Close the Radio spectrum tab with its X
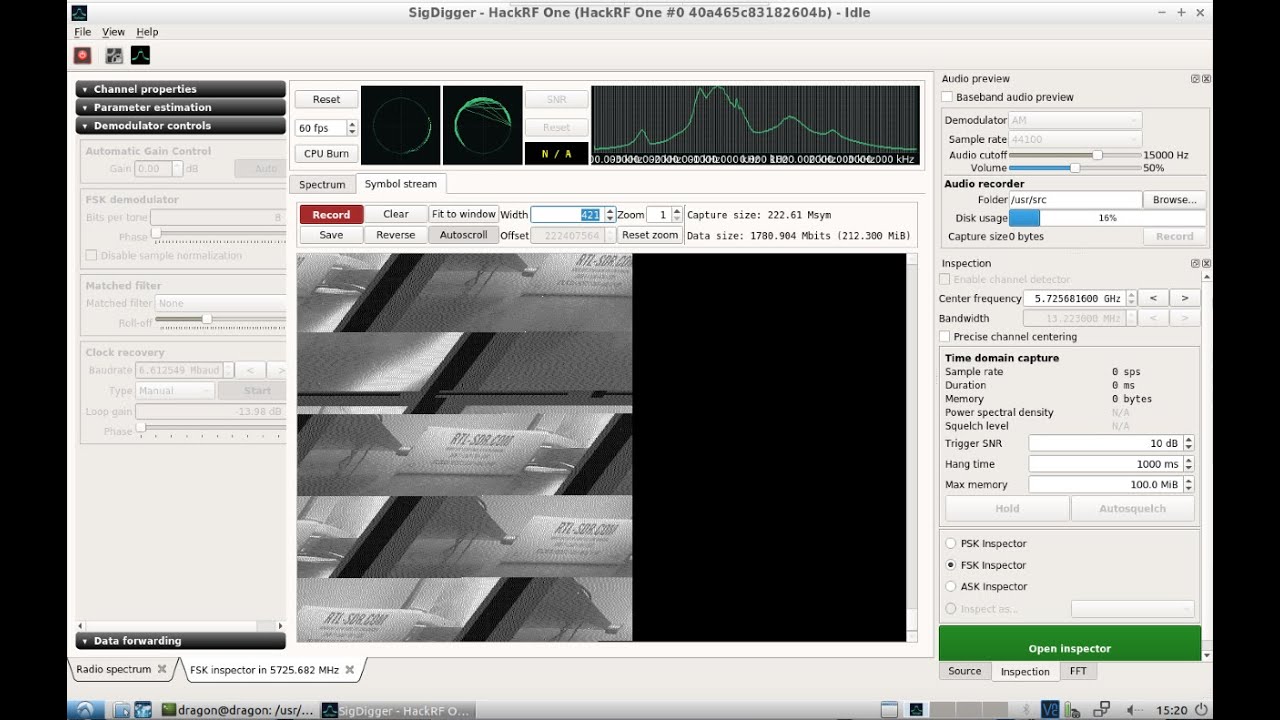Viewport: 1280px width, 720px height. pyautogui.click(x=160, y=670)
